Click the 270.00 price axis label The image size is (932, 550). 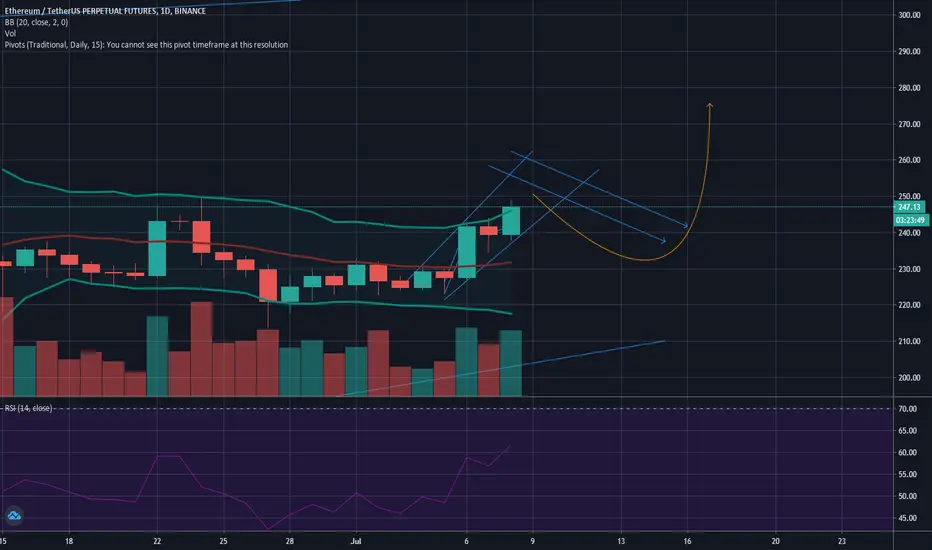909,124
